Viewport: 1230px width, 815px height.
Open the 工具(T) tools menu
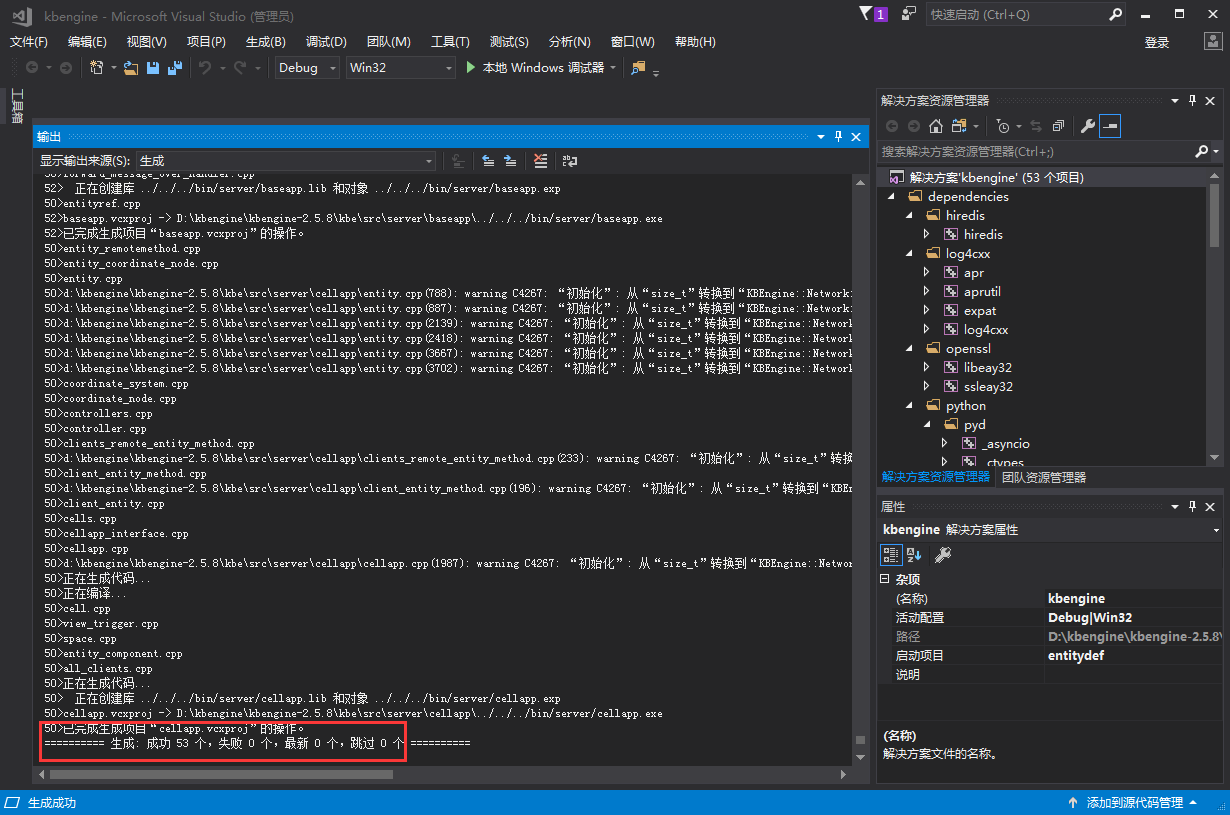tap(450, 42)
